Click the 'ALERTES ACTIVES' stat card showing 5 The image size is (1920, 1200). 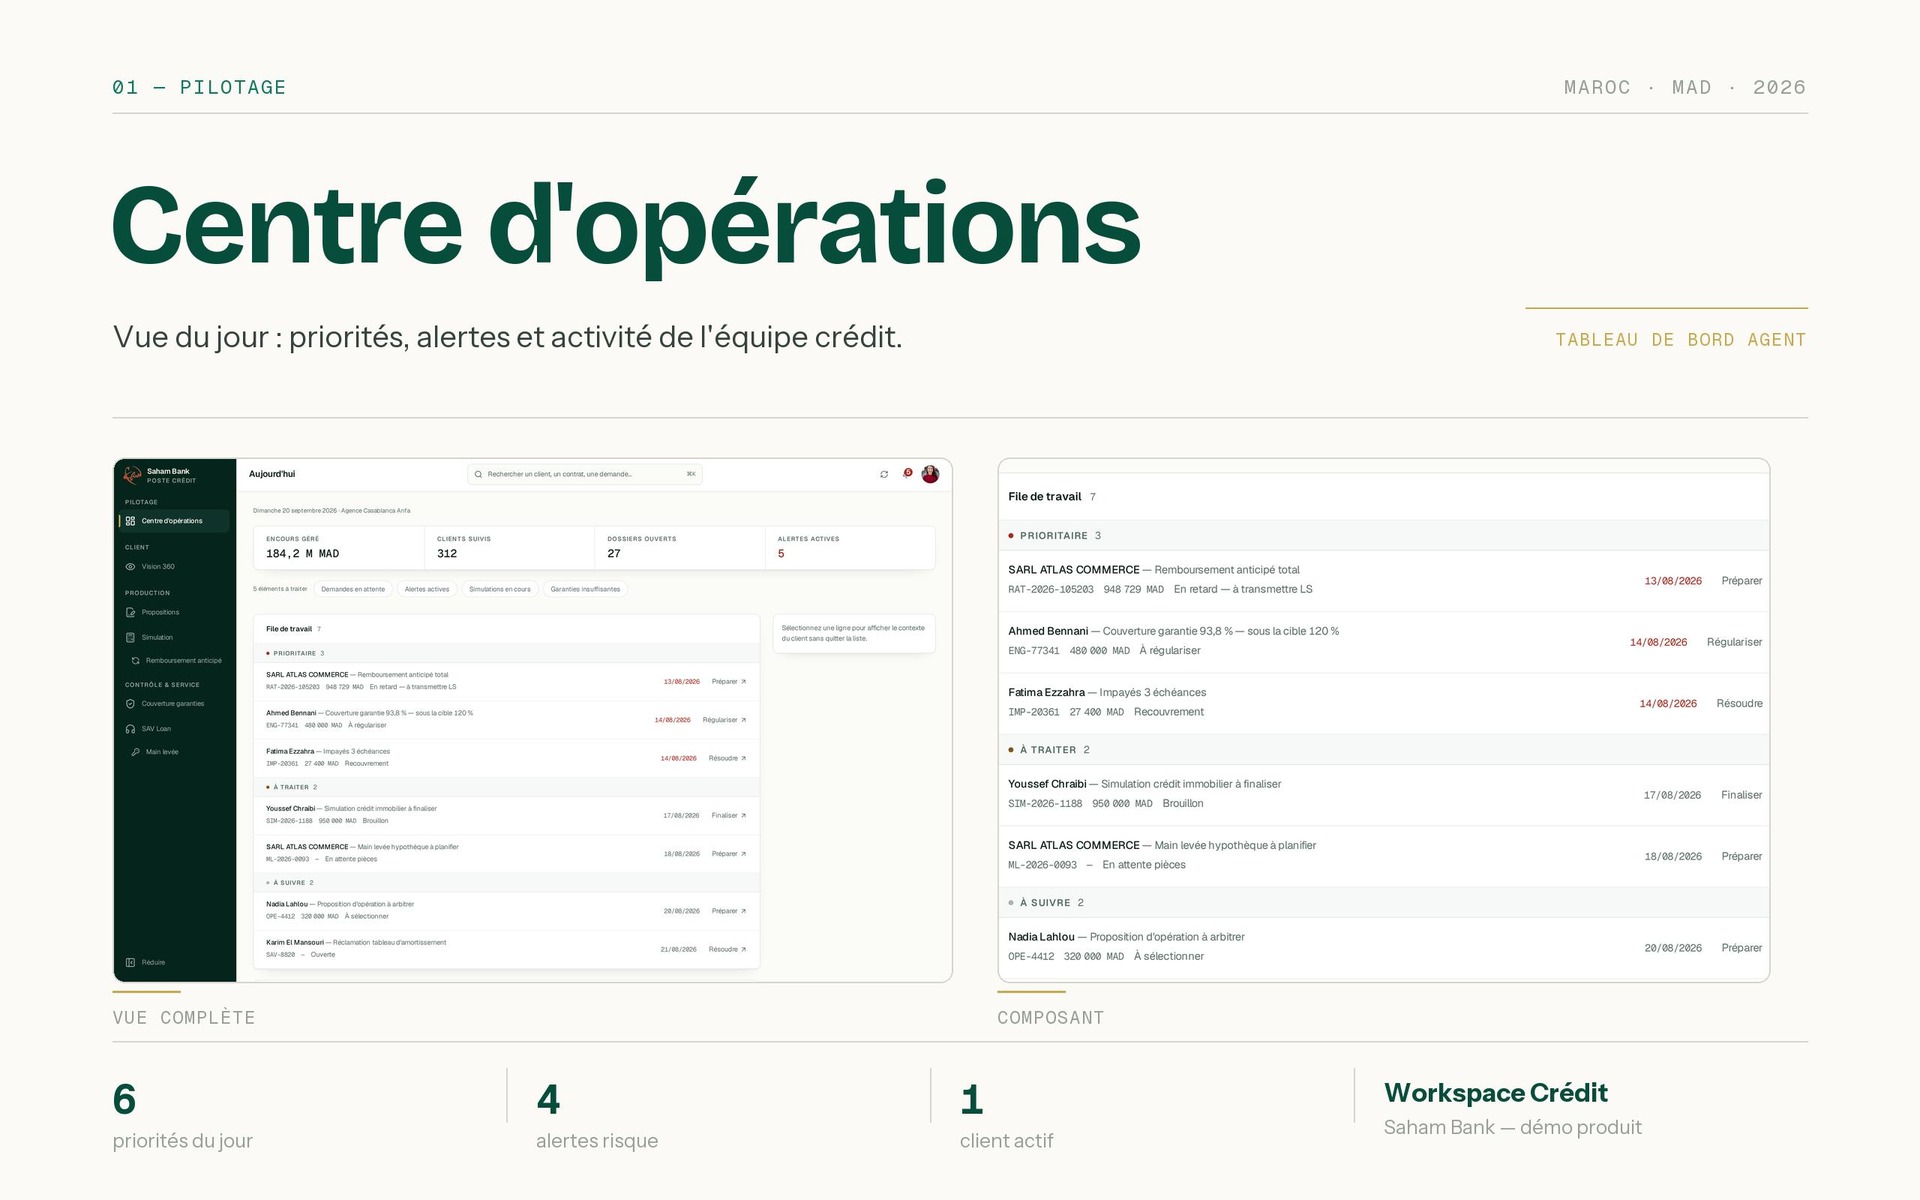click(850, 548)
